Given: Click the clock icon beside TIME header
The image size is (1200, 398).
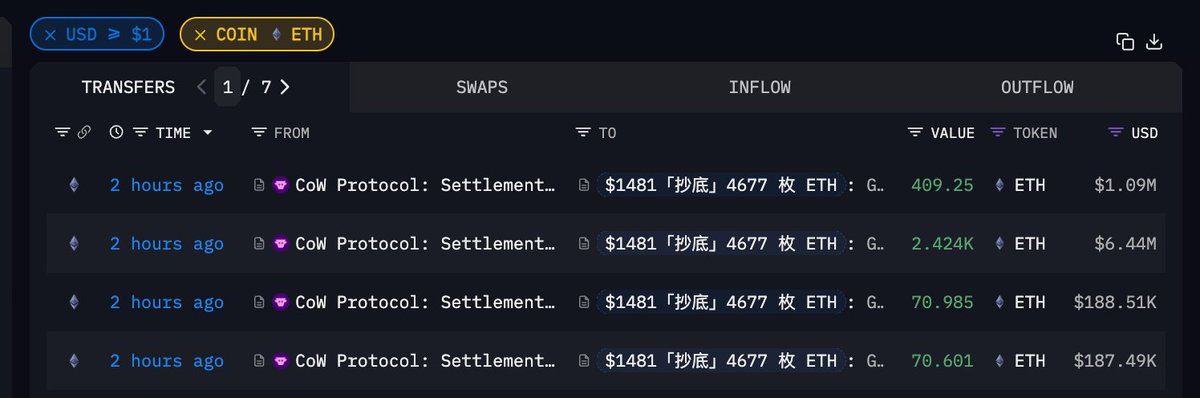Looking at the screenshot, I should (116, 132).
